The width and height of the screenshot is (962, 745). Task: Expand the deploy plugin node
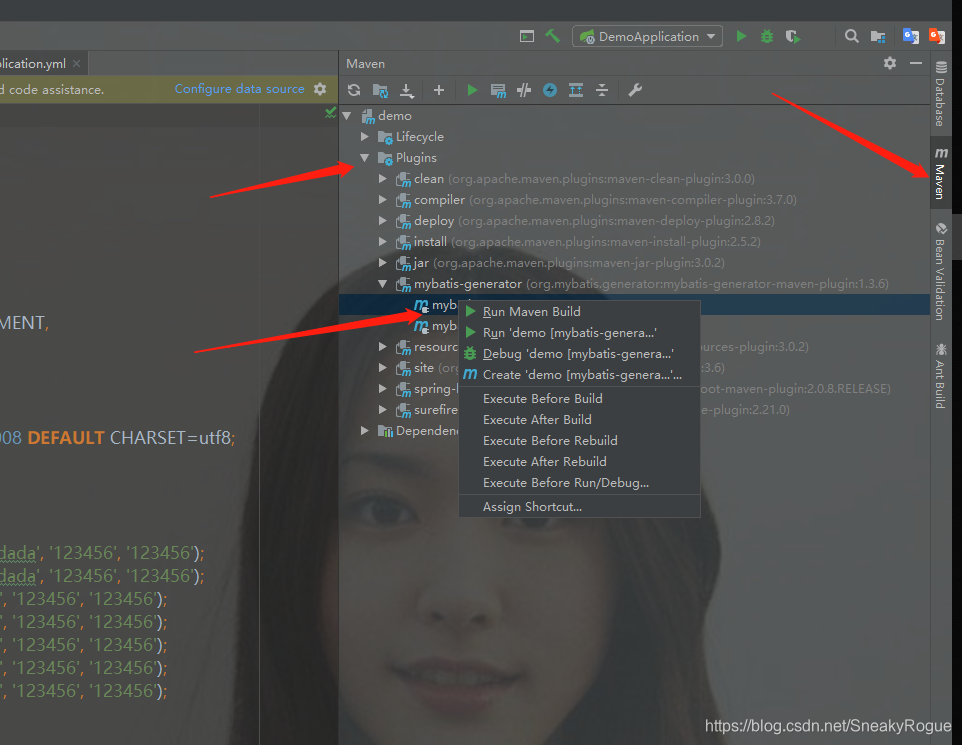click(382, 220)
